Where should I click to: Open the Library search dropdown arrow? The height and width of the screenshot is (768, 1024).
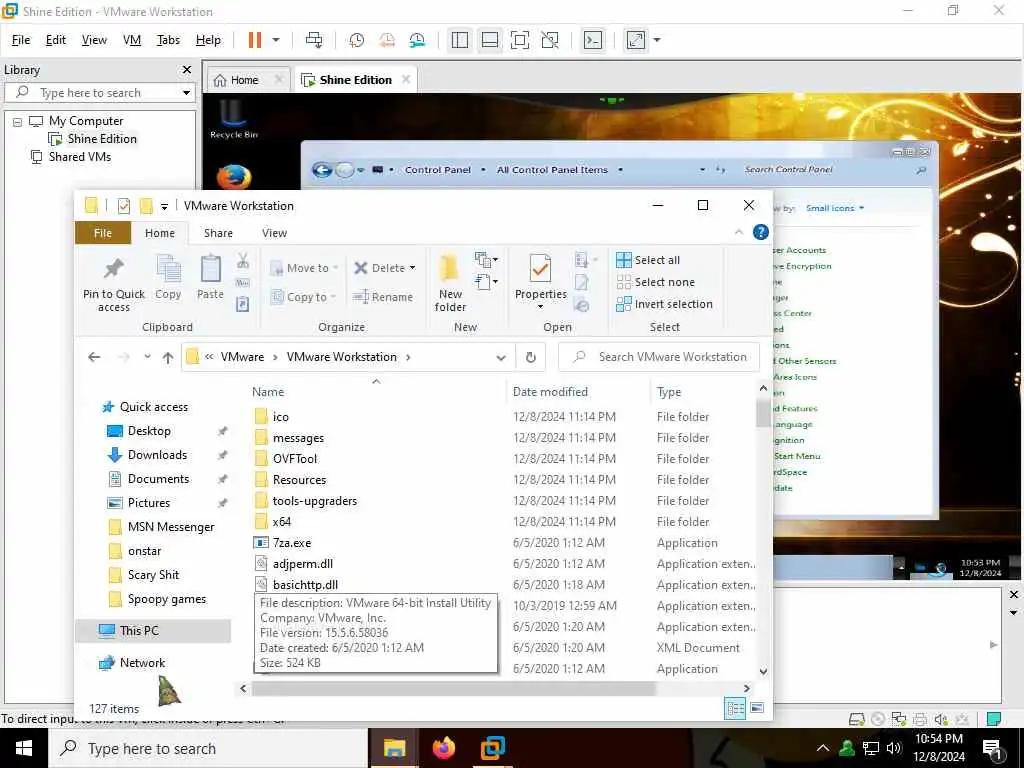[187, 93]
